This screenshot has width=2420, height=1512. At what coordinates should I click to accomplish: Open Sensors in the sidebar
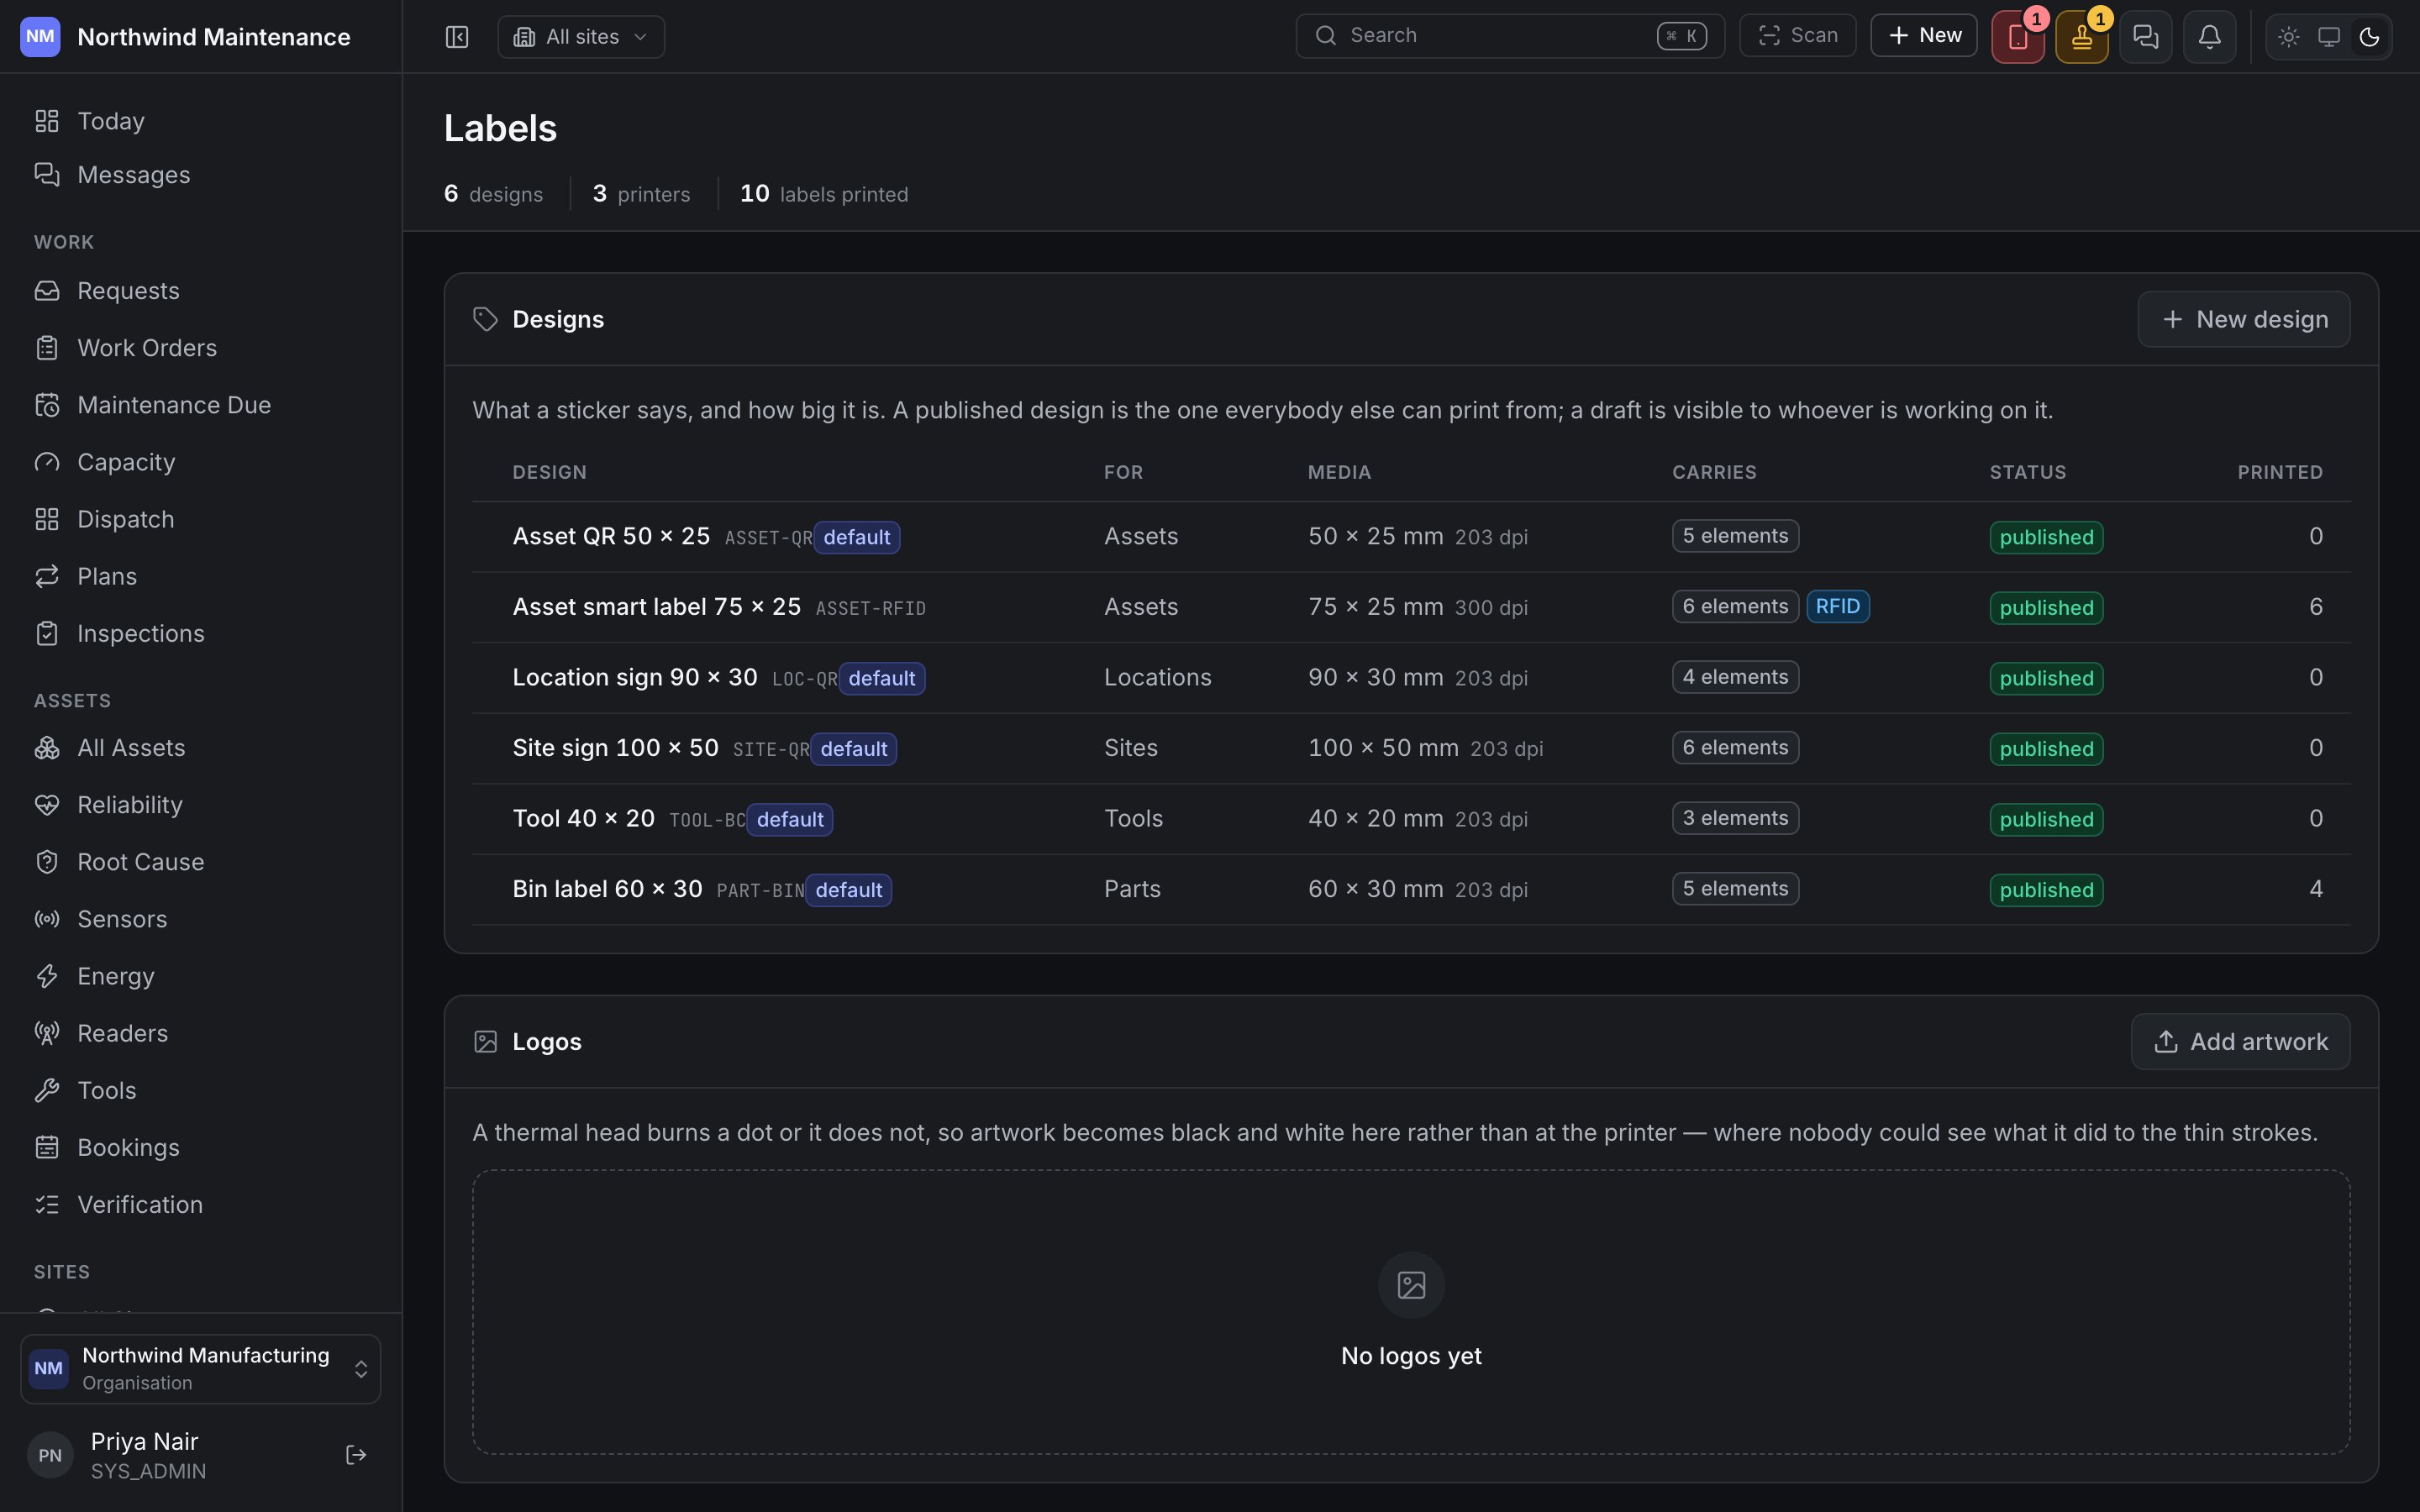click(200, 919)
